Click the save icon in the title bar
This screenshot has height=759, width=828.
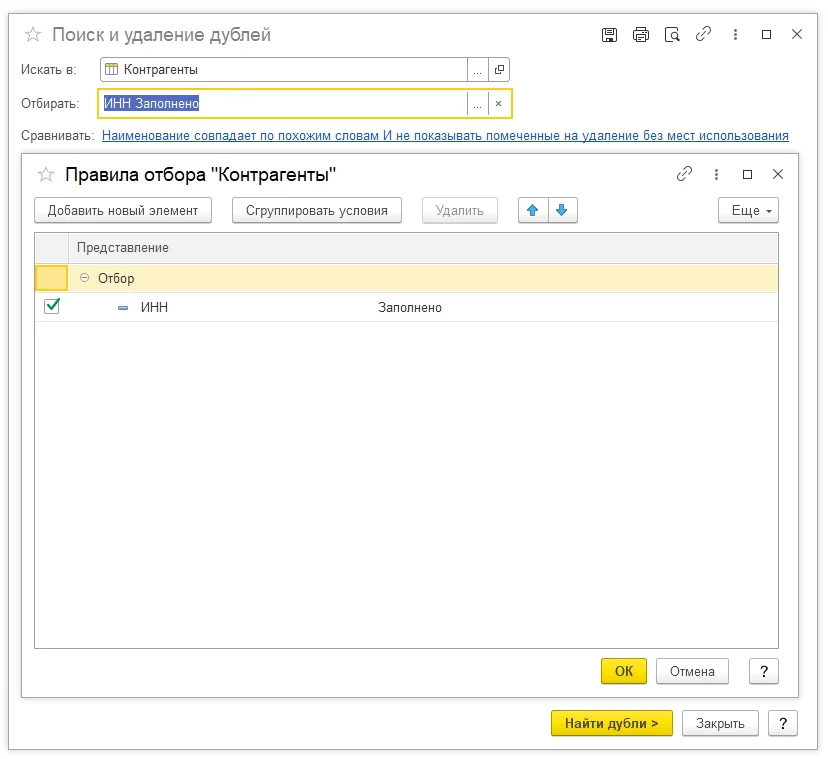pyautogui.click(x=609, y=35)
